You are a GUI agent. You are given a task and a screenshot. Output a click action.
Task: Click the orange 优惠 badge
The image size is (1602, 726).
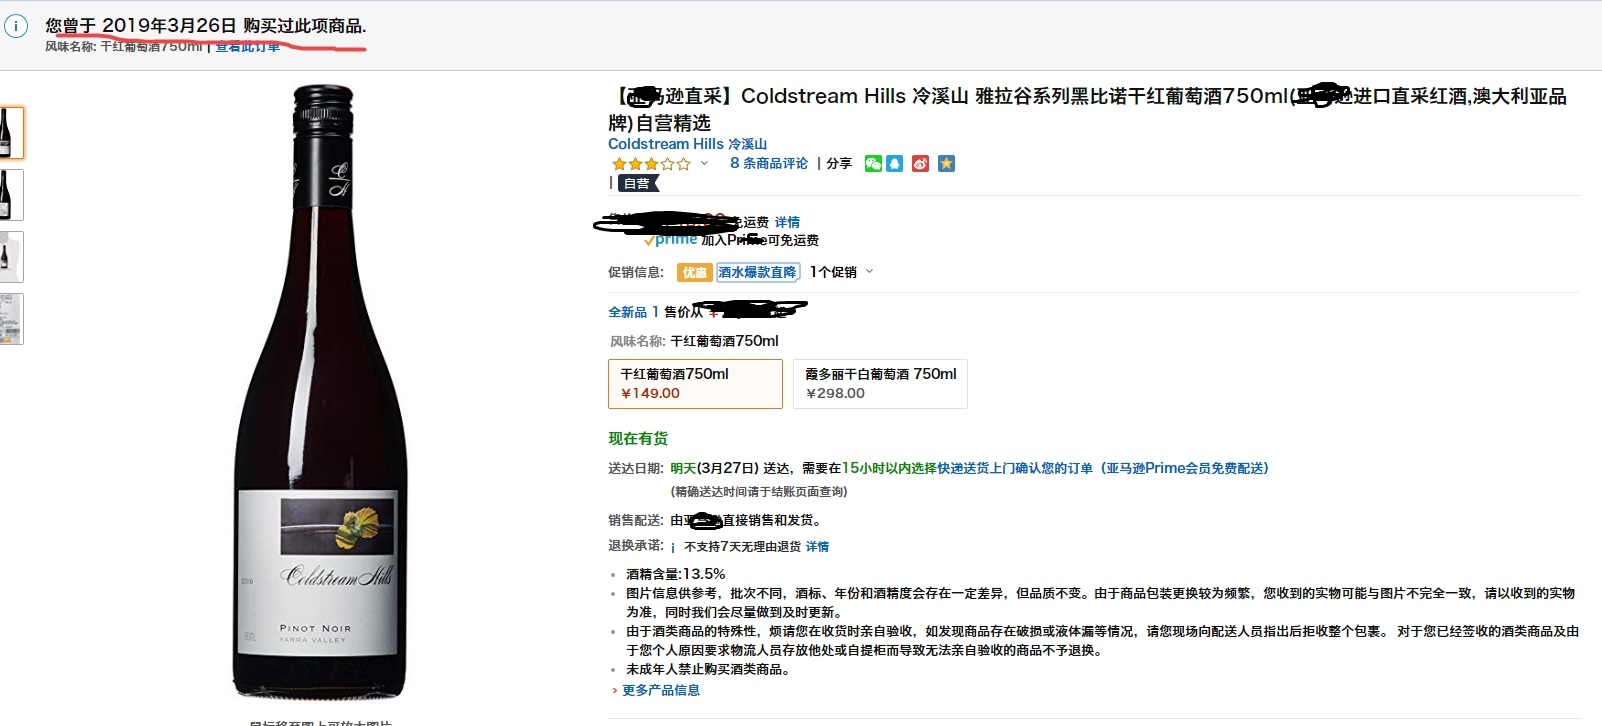coord(694,272)
